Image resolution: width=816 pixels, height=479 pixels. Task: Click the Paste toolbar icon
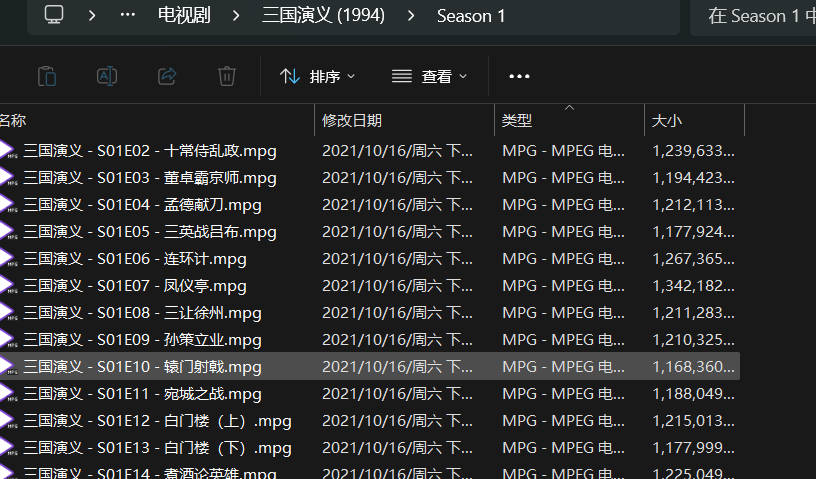tap(47, 77)
